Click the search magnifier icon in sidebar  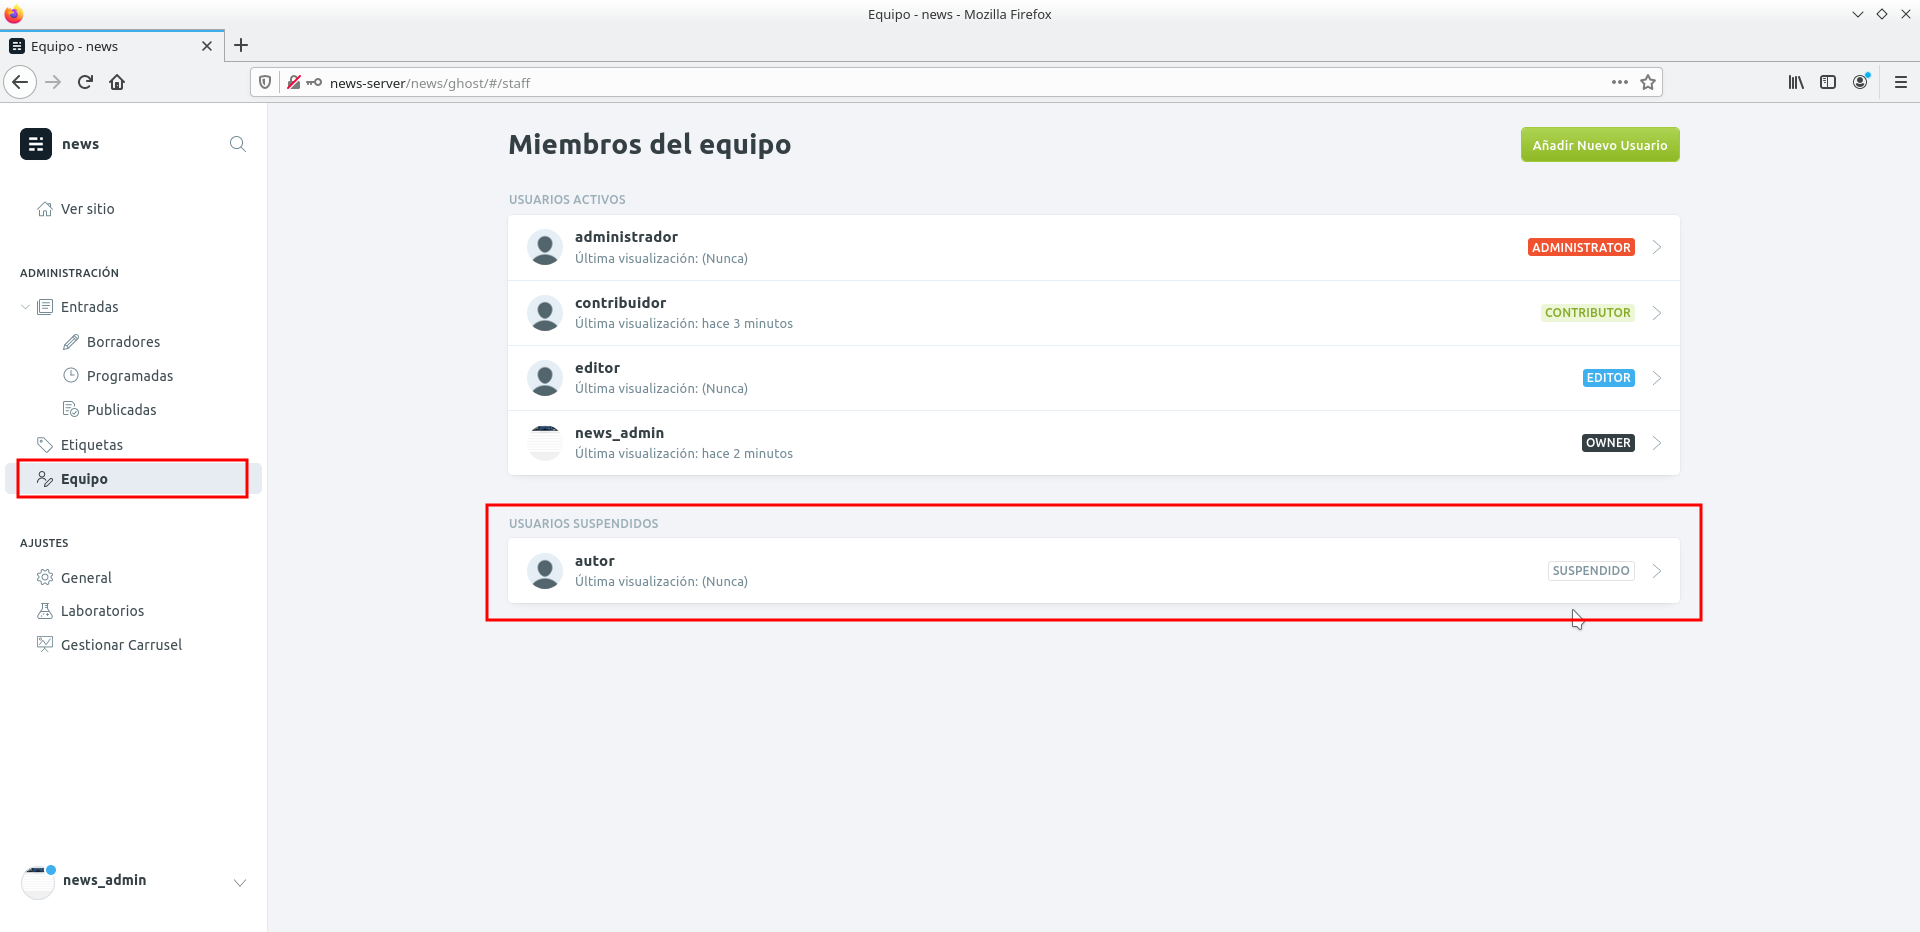click(x=237, y=144)
